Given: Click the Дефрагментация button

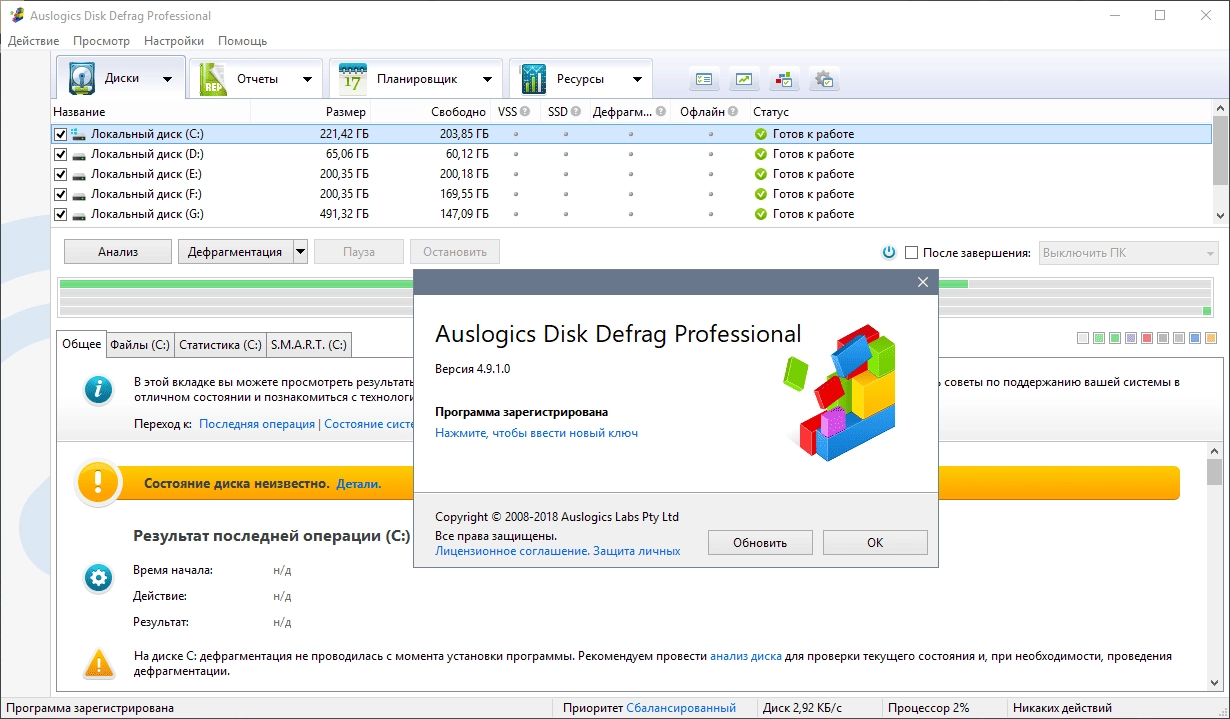Looking at the screenshot, I should 235,252.
